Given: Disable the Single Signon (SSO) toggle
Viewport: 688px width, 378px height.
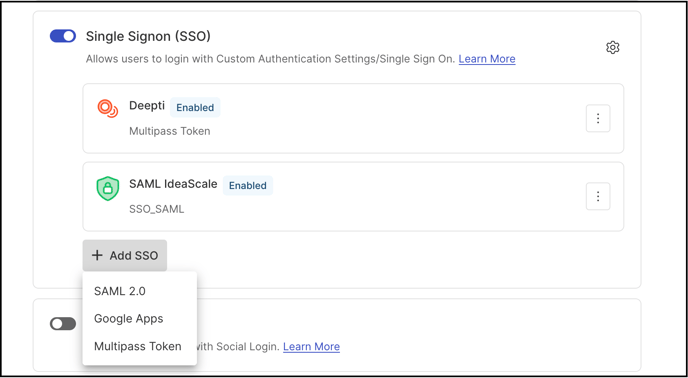Looking at the screenshot, I should (x=63, y=36).
